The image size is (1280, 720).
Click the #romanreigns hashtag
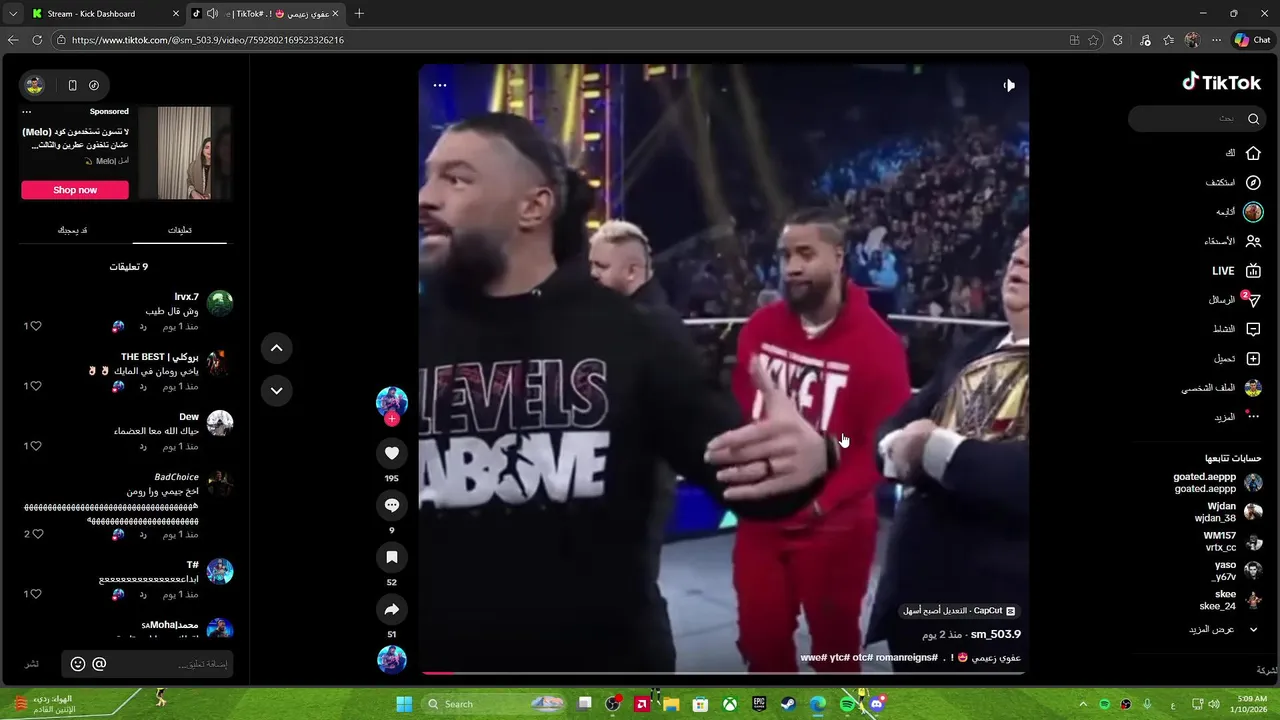pos(909,657)
